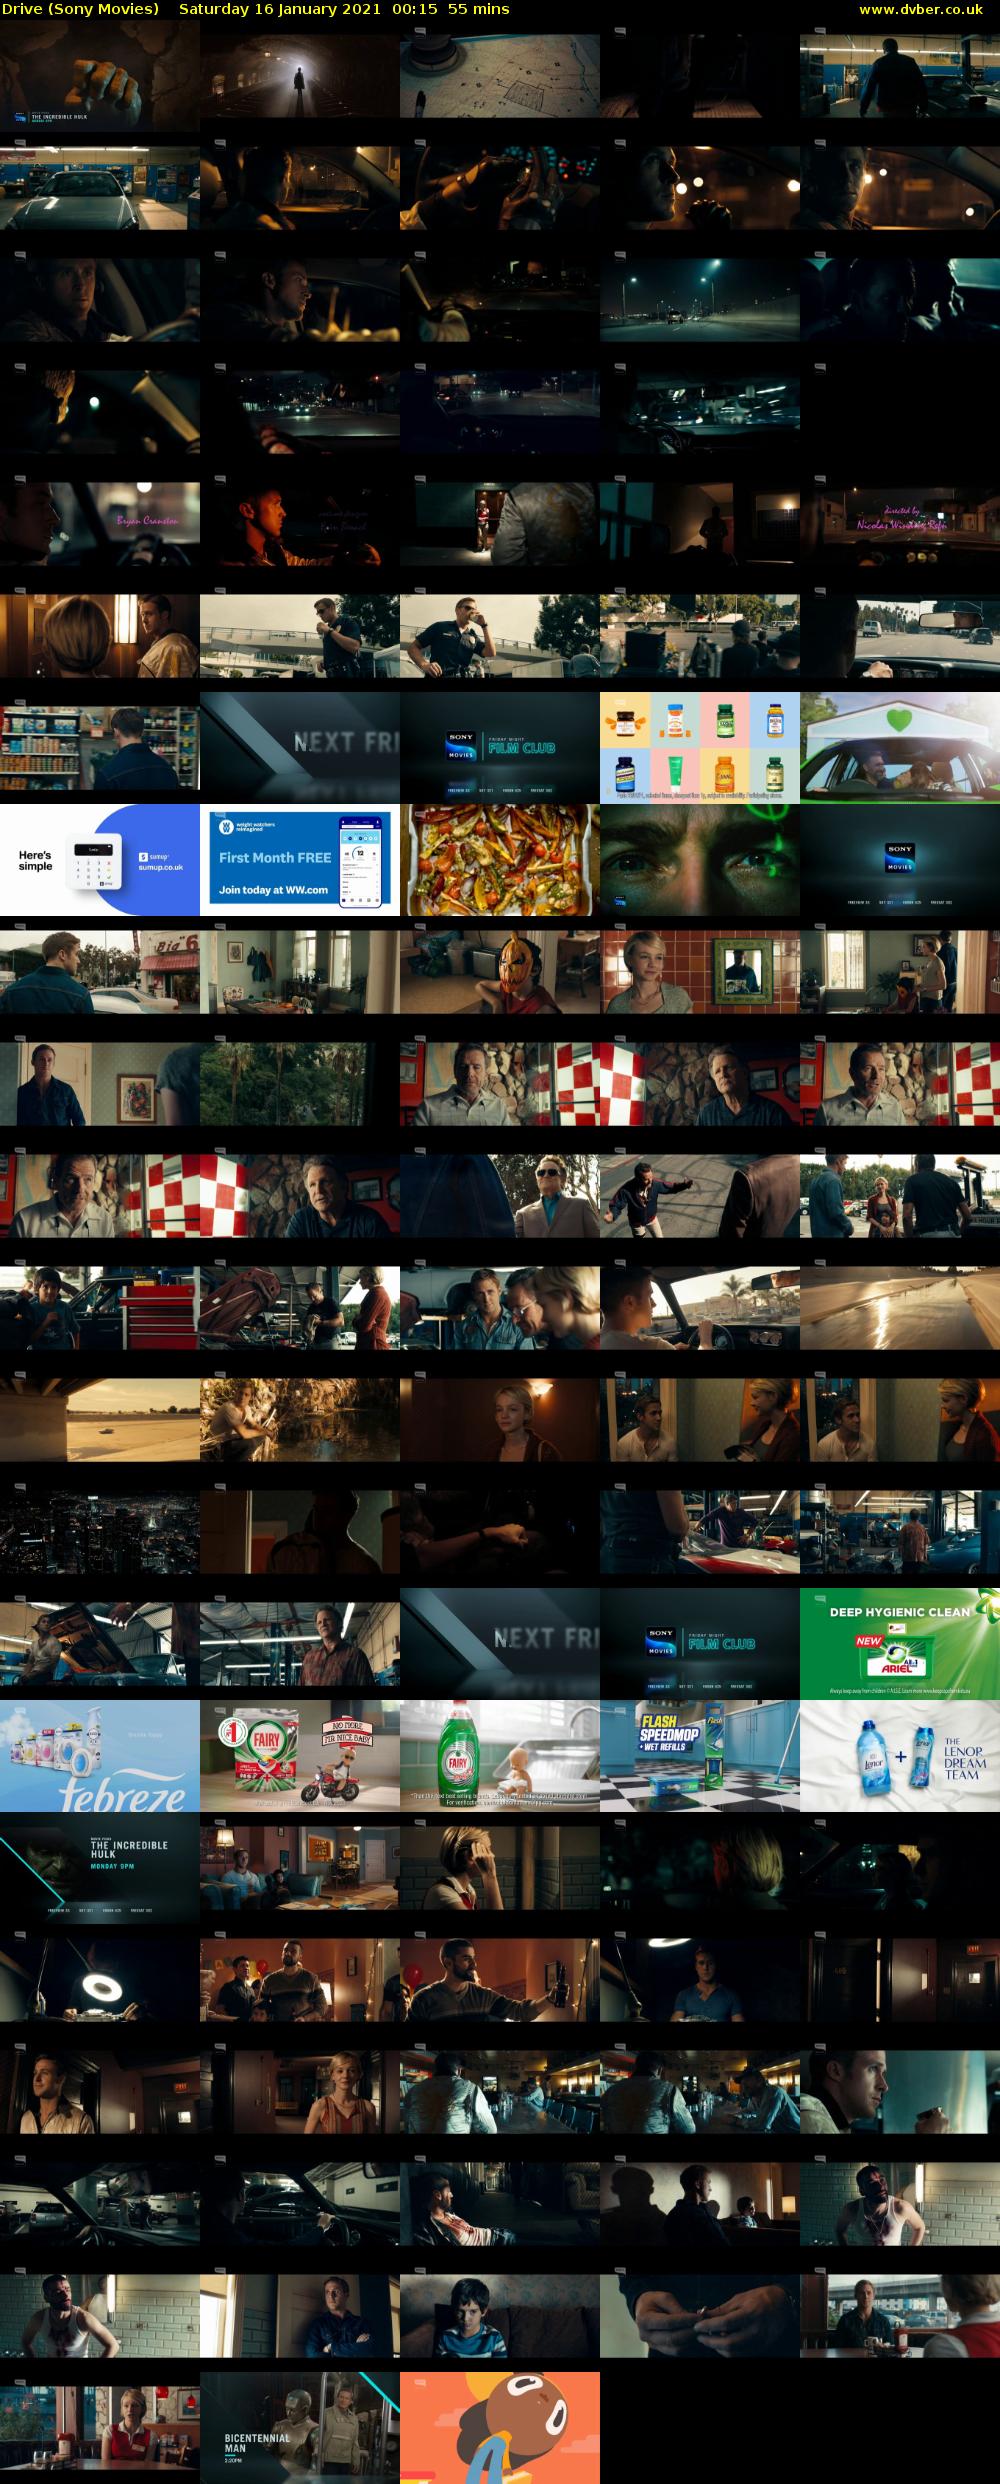Viewport: 1000px width, 2484px height.
Task: Select the Sony Movies ident thumbnail
Action: click(x=900, y=860)
